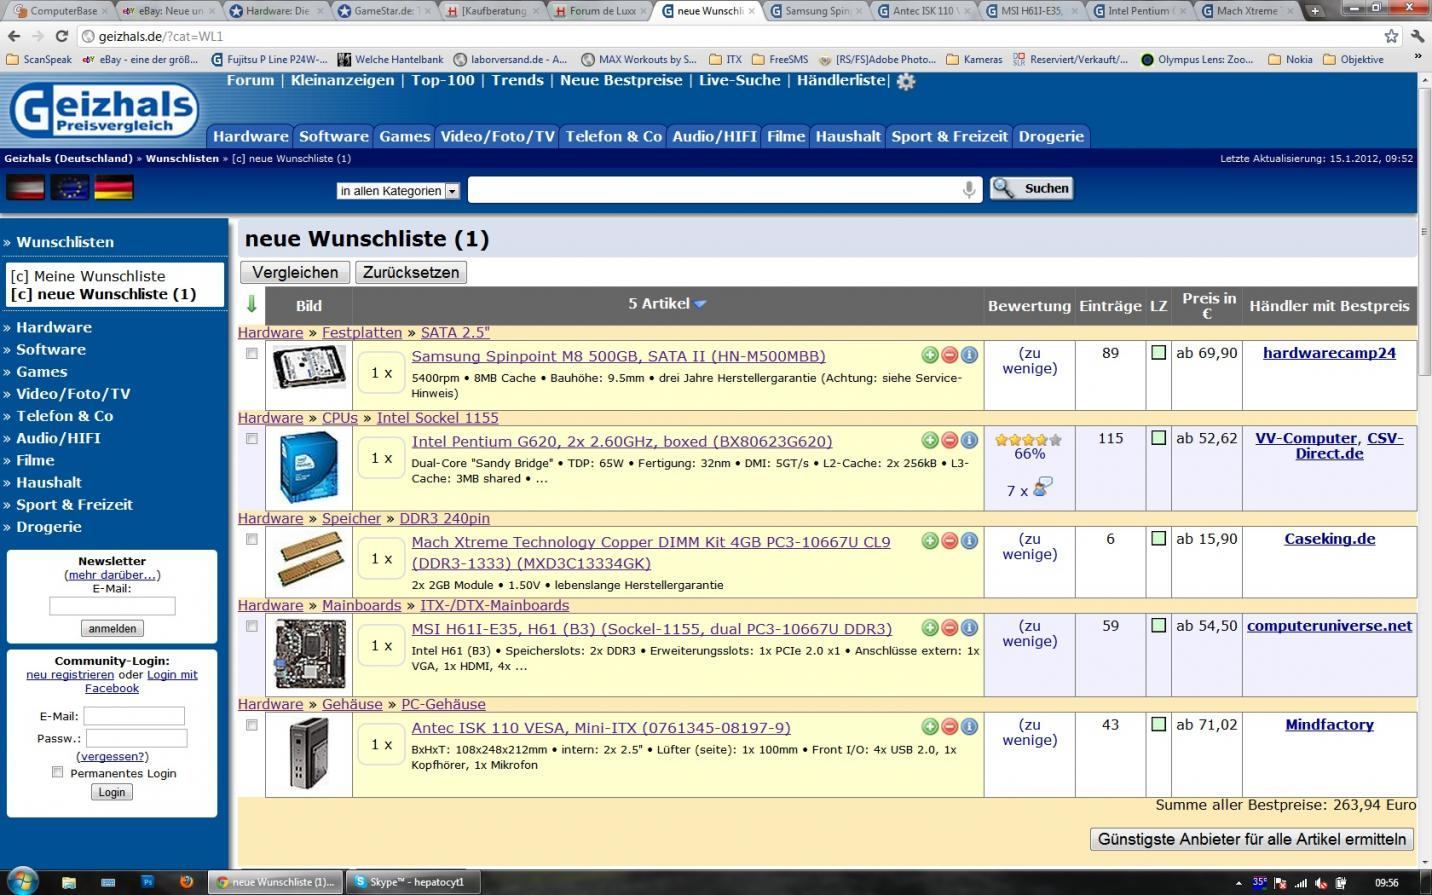Image resolution: width=1432 pixels, height=895 pixels.
Task: Switch to Skype window in taskbar
Action: click(x=413, y=882)
